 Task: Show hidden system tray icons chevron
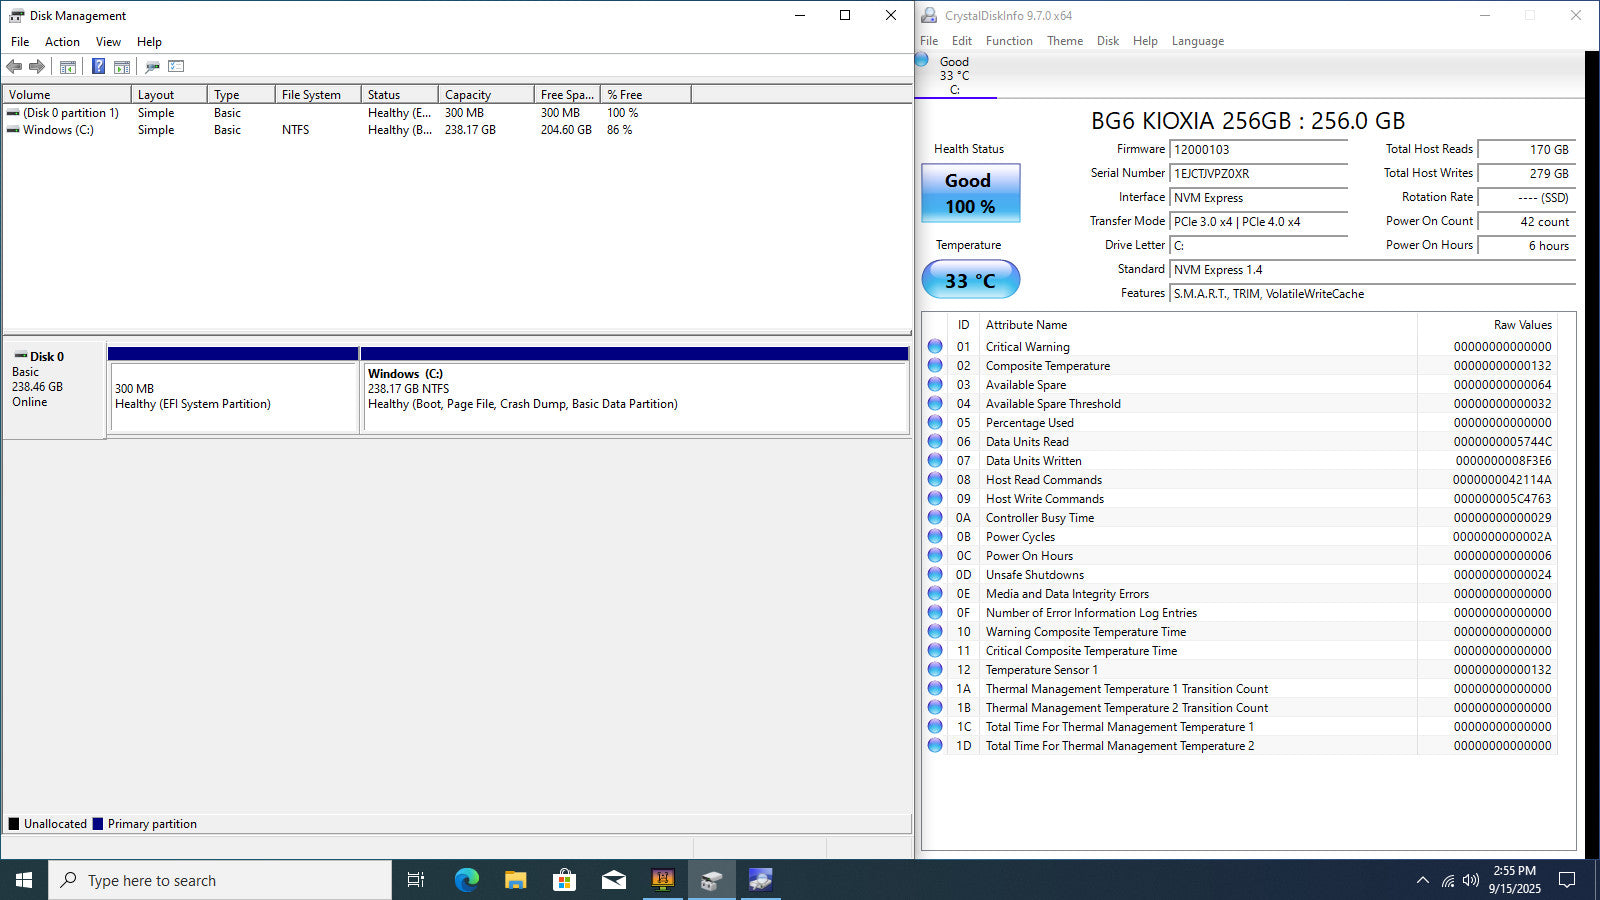(x=1422, y=880)
